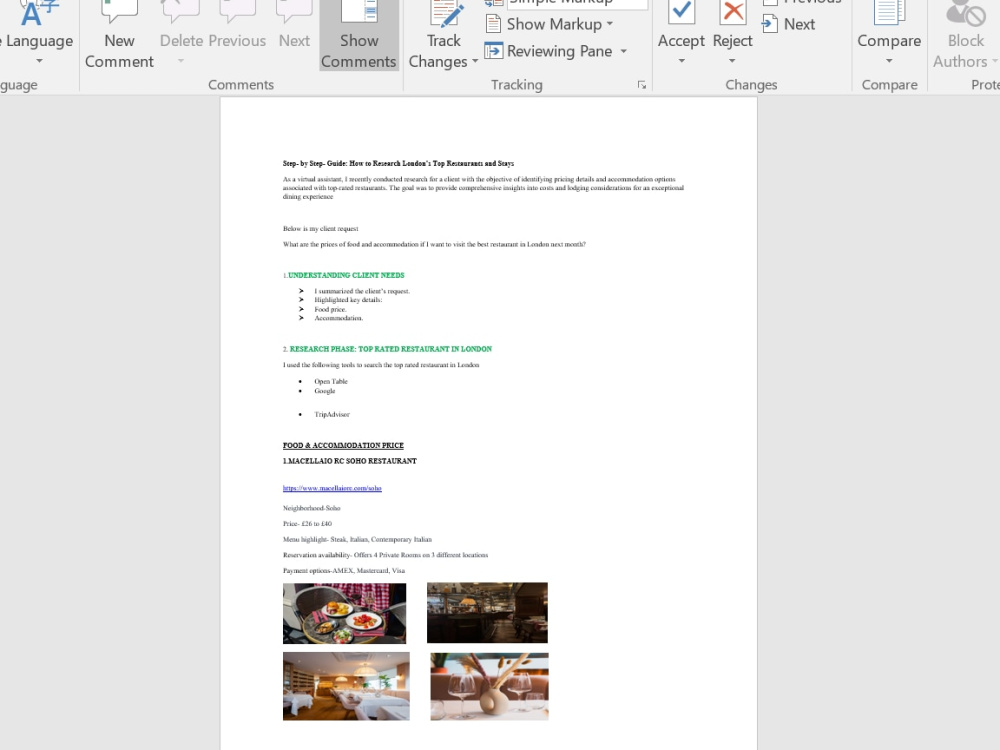This screenshot has width=1000, height=750.
Task: Go to Next change in Changes group
Action: [789, 24]
